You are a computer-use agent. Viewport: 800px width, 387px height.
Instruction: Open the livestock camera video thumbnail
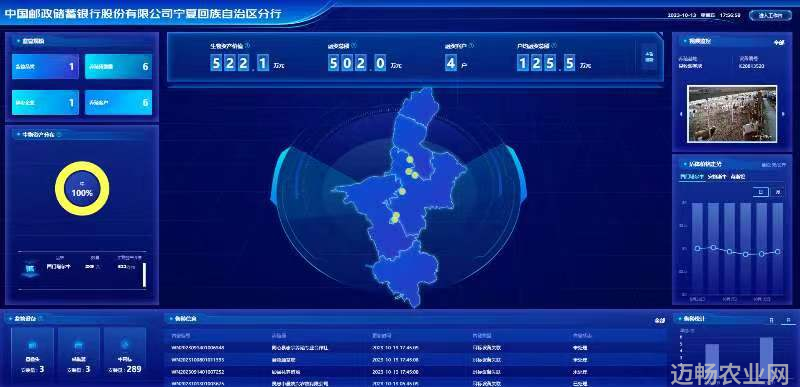tap(732, 114)
